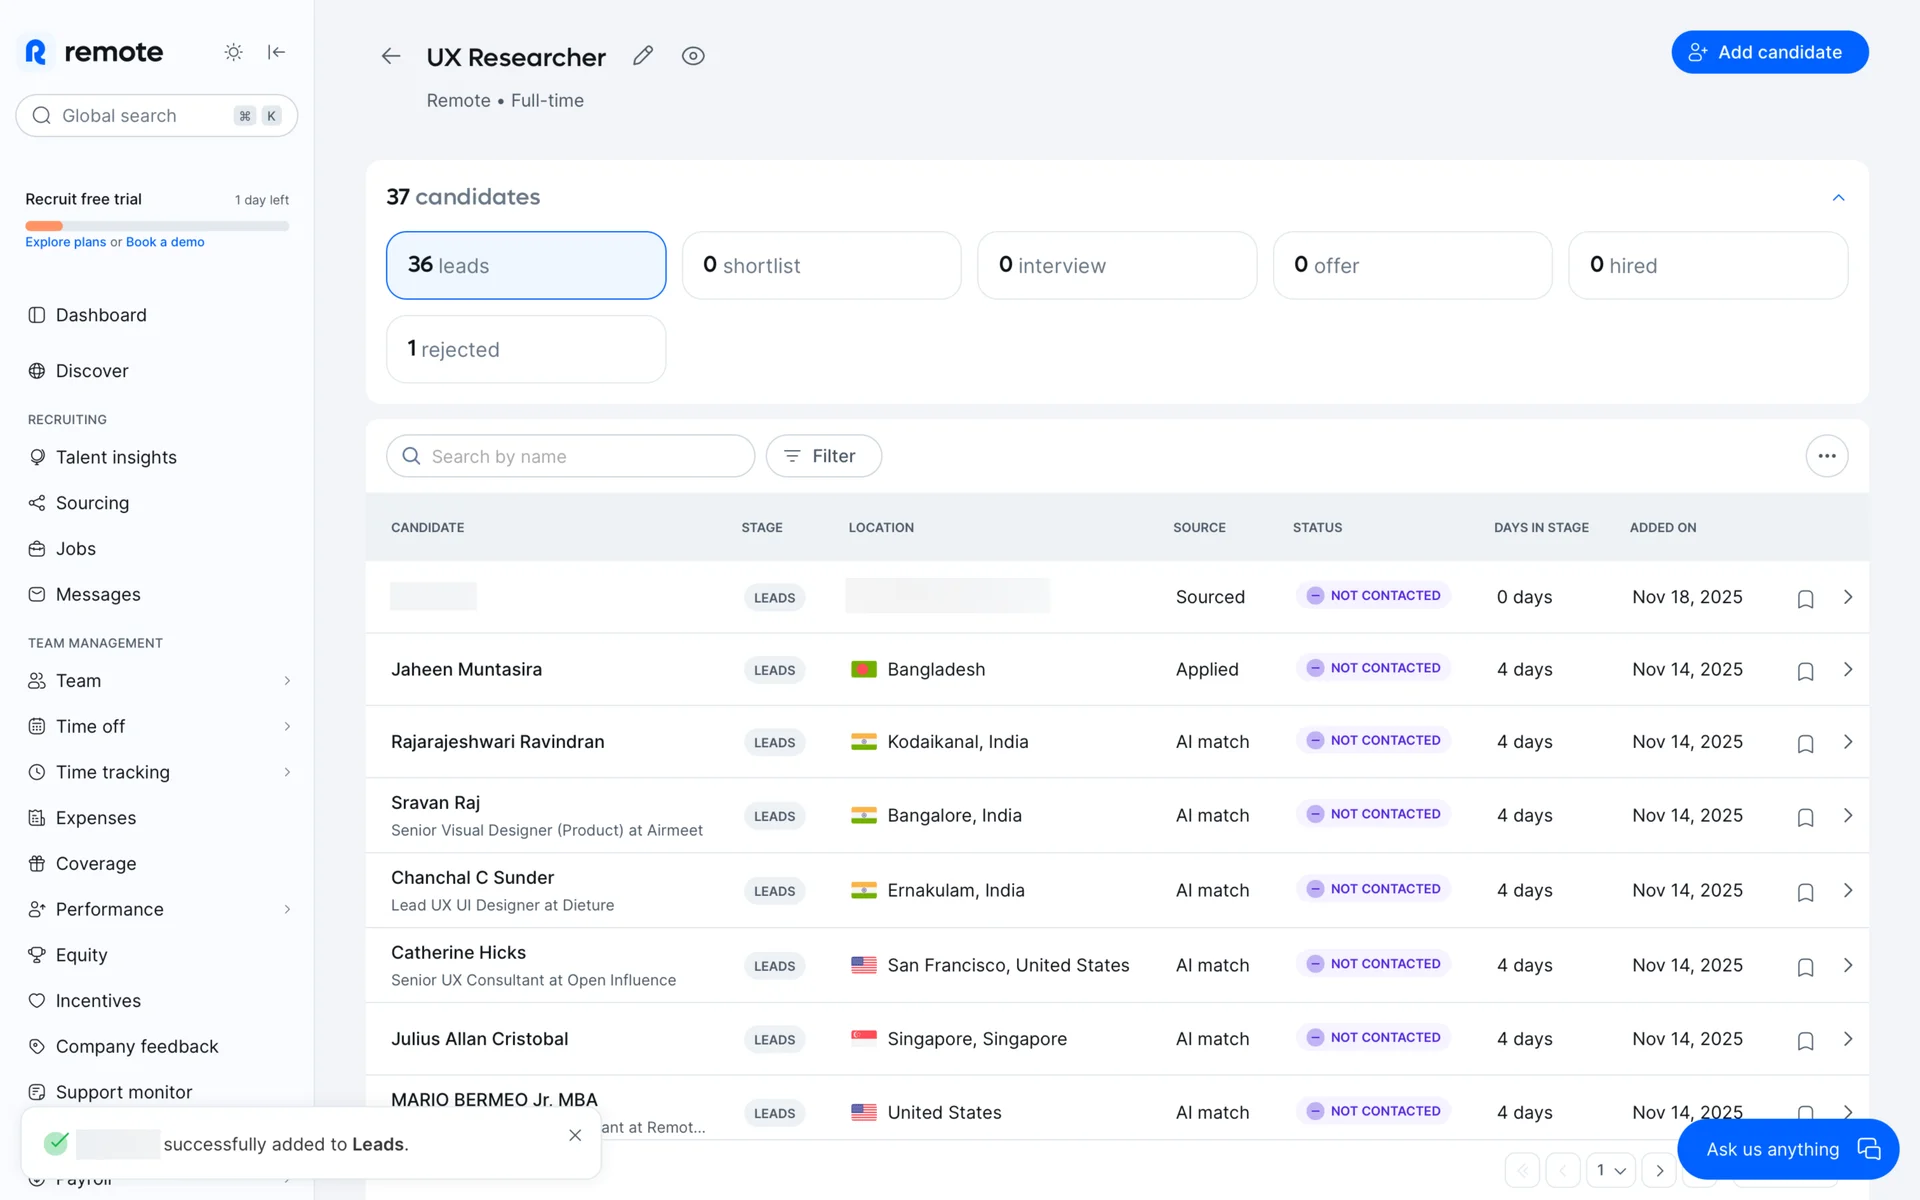Viewport: 1920px width, 1200px height.
Task: Collapse the sidebar with the collapse icon
Action: (x=277, y=52)
